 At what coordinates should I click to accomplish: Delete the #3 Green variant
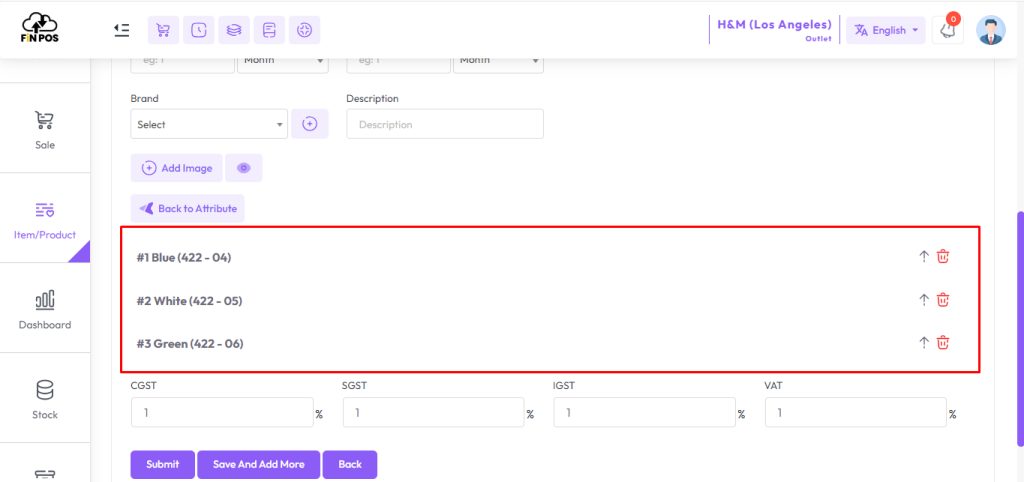pos(943,343)
